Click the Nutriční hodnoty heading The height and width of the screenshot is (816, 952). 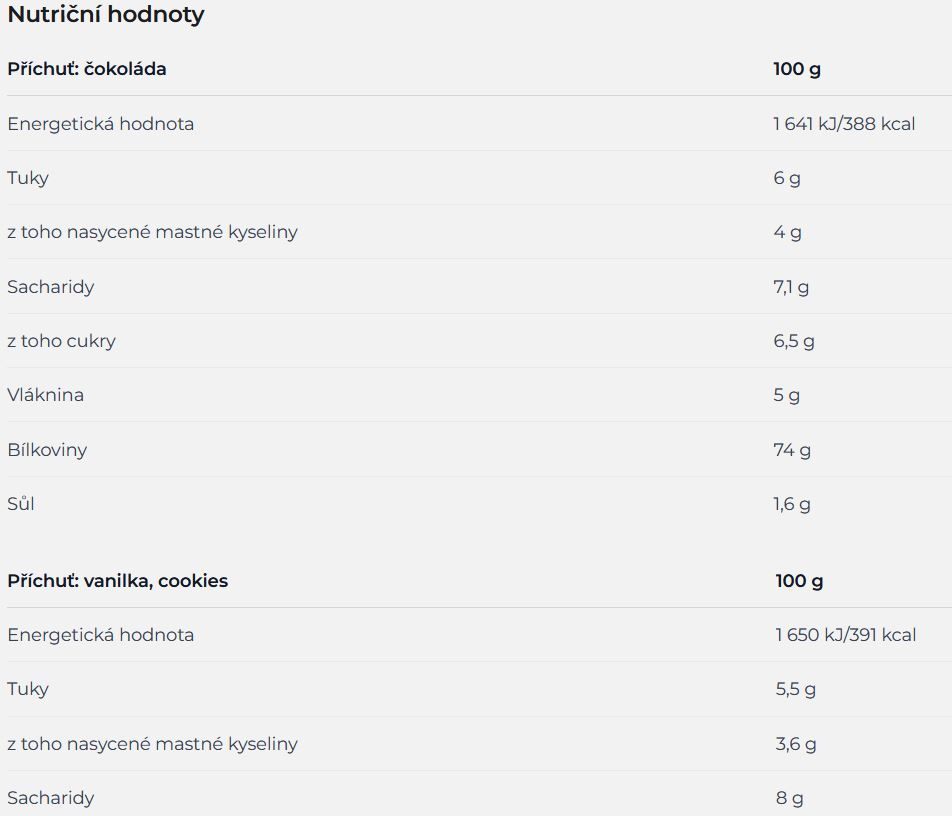106,15
